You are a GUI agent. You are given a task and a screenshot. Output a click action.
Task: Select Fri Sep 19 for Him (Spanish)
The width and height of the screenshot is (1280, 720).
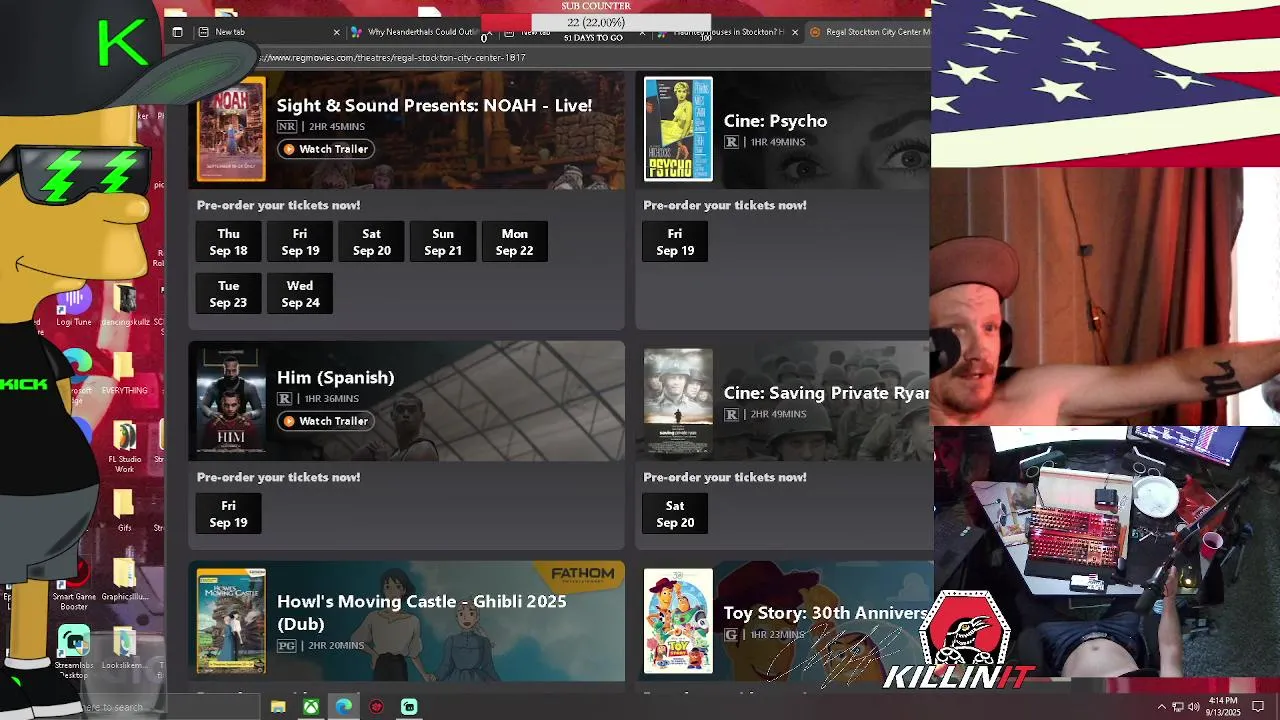pos(228,514)
